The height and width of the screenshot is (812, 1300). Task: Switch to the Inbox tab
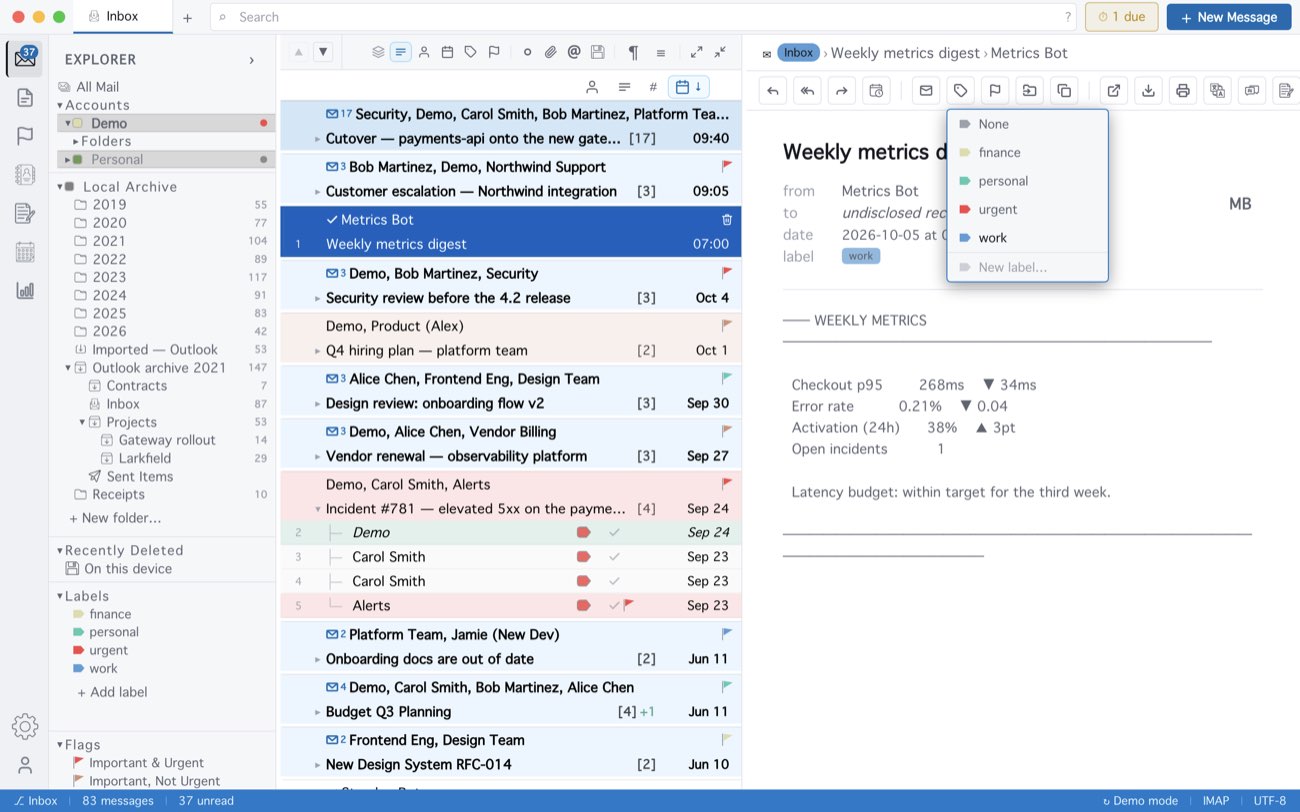[x=123, y=17]
